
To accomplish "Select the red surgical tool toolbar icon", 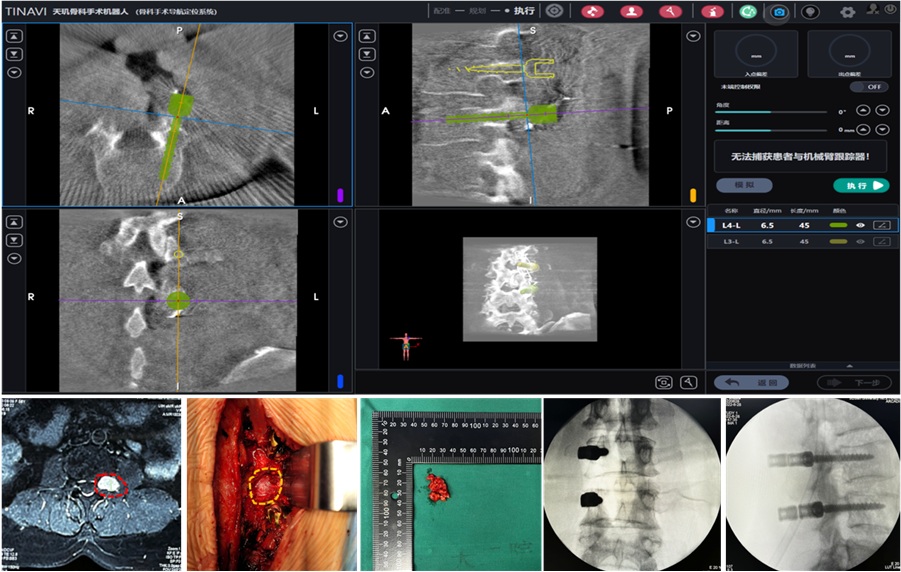I will [670, 11].
